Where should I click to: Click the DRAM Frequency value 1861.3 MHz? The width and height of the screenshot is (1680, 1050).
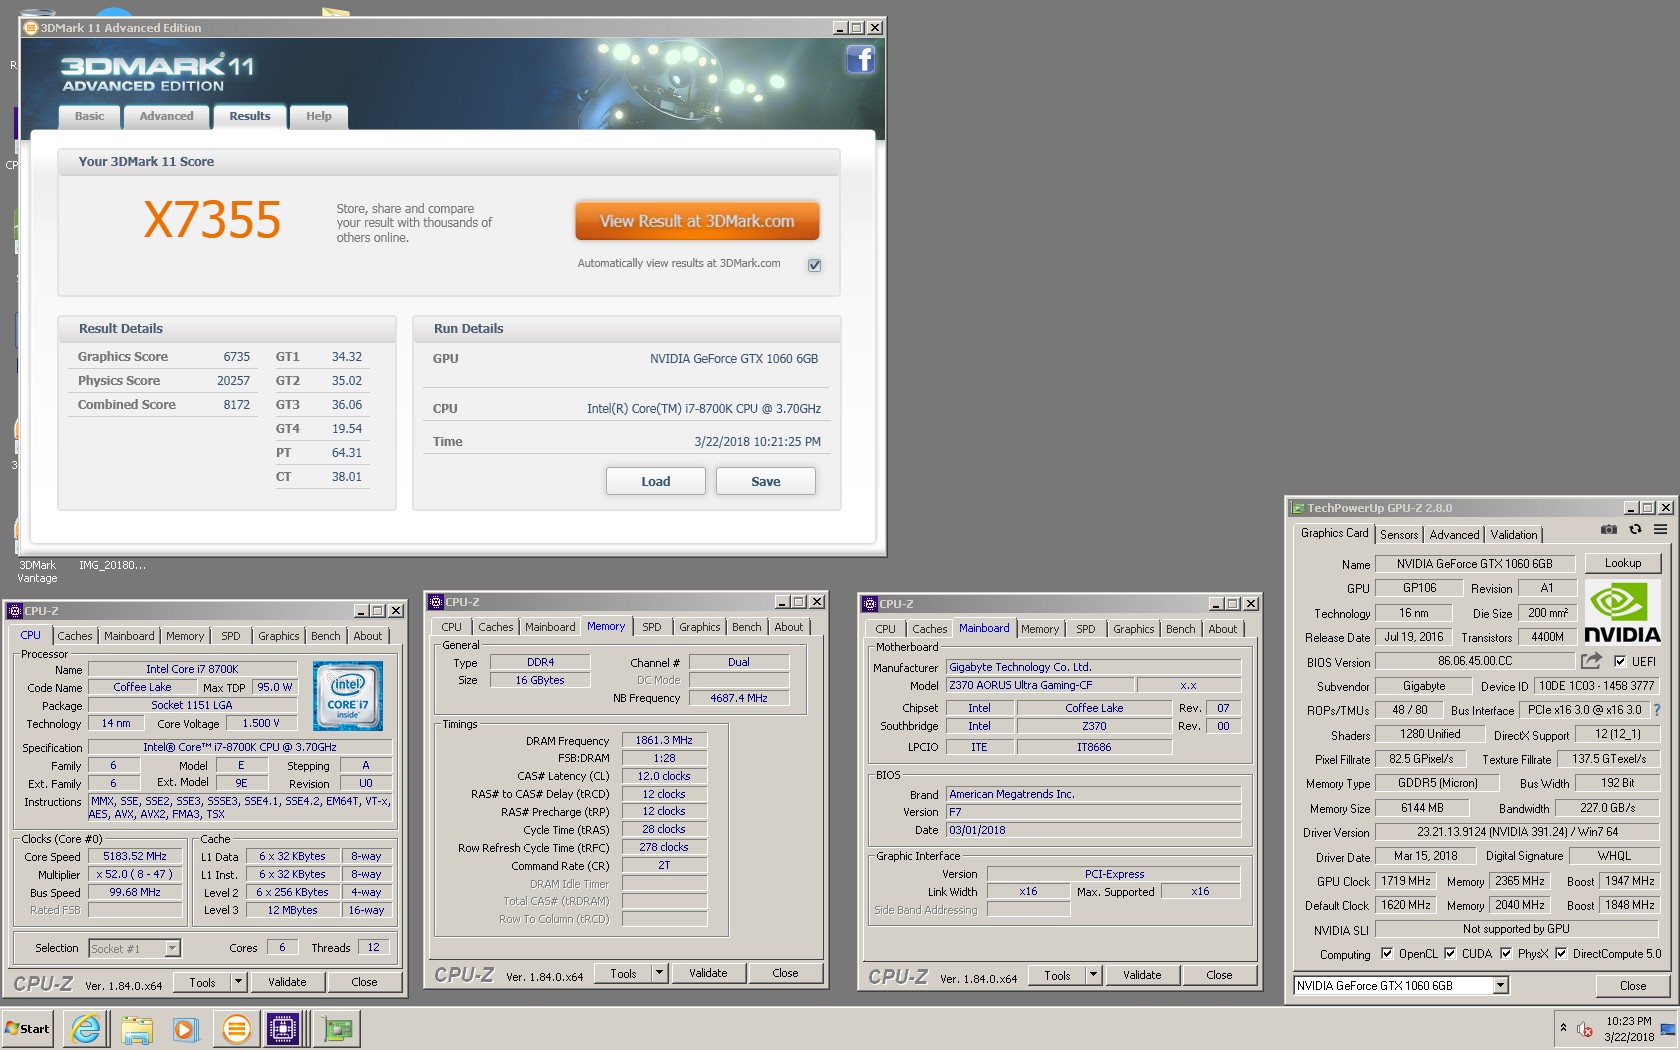tap(664, 740)
